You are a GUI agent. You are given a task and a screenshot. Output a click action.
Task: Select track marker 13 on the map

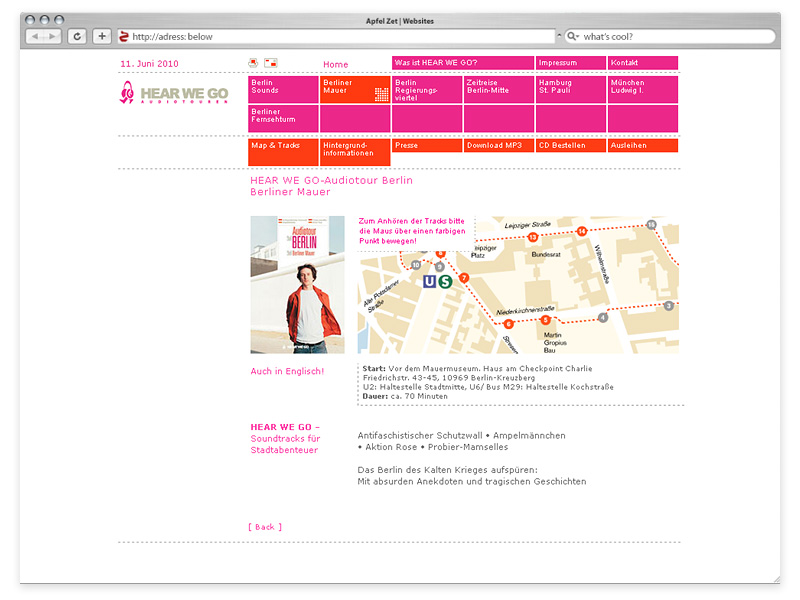coord(533,237)
